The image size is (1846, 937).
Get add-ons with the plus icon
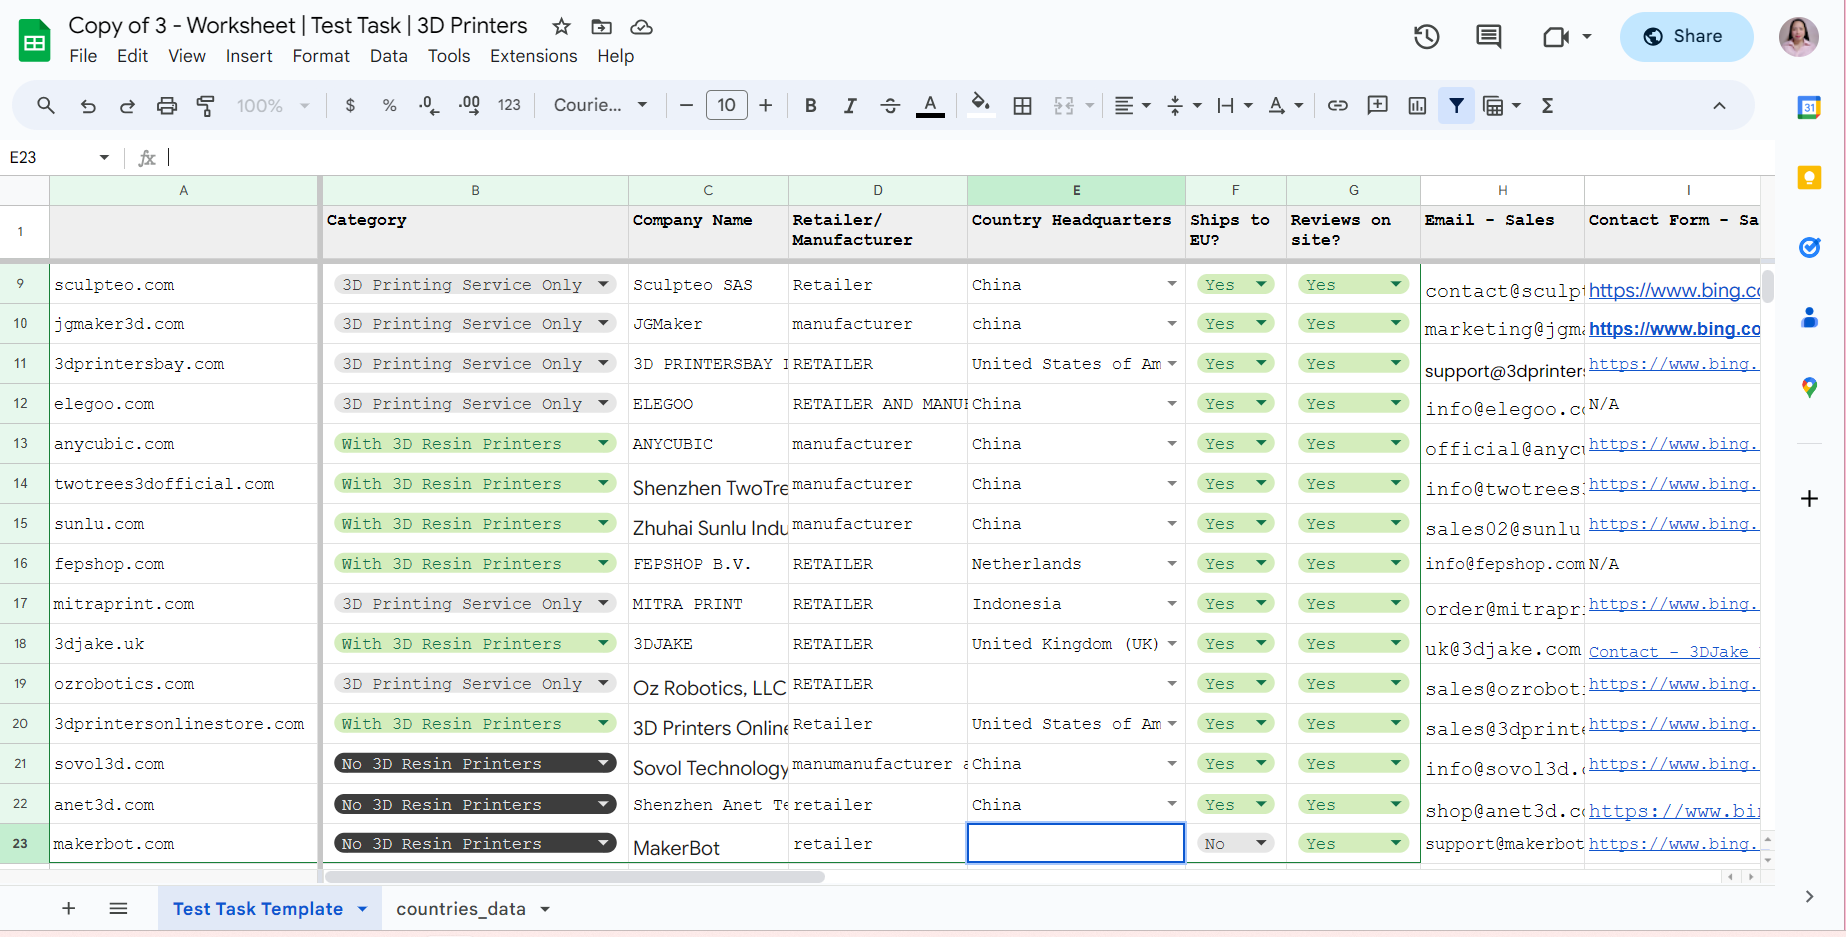pyautogui.click(x=1809, y=498)
